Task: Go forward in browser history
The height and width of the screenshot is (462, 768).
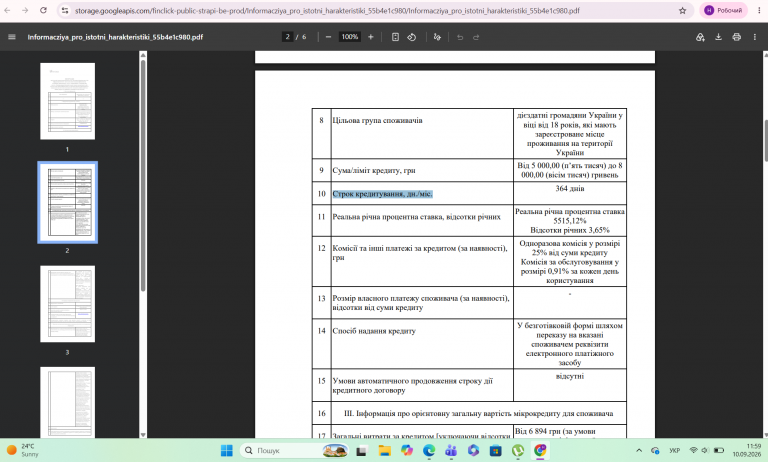Action: 25,10
